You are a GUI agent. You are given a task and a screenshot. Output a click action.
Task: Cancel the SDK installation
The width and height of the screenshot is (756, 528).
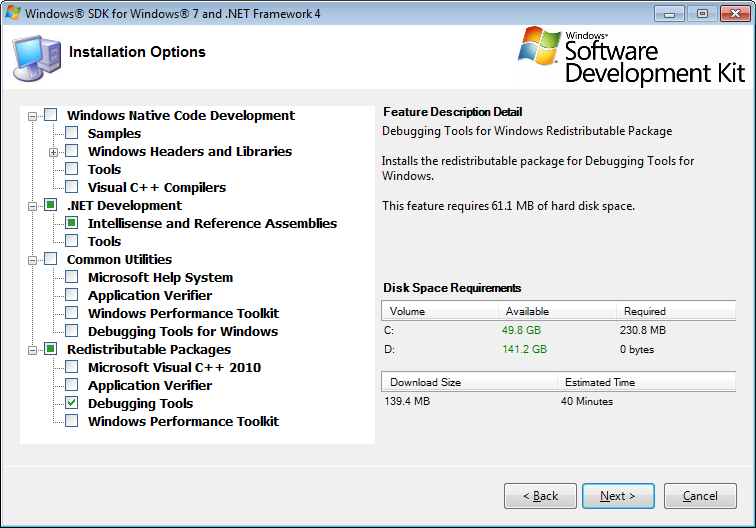click(x=700, y=496)
